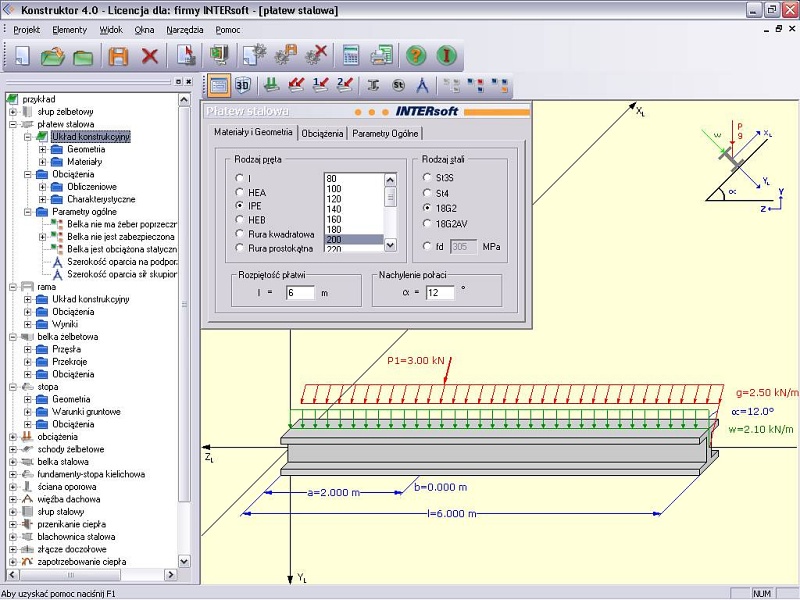Collapse the rama tree node
Image resolution: width=800 pixels, height=600 pixels.
[13, 287]
